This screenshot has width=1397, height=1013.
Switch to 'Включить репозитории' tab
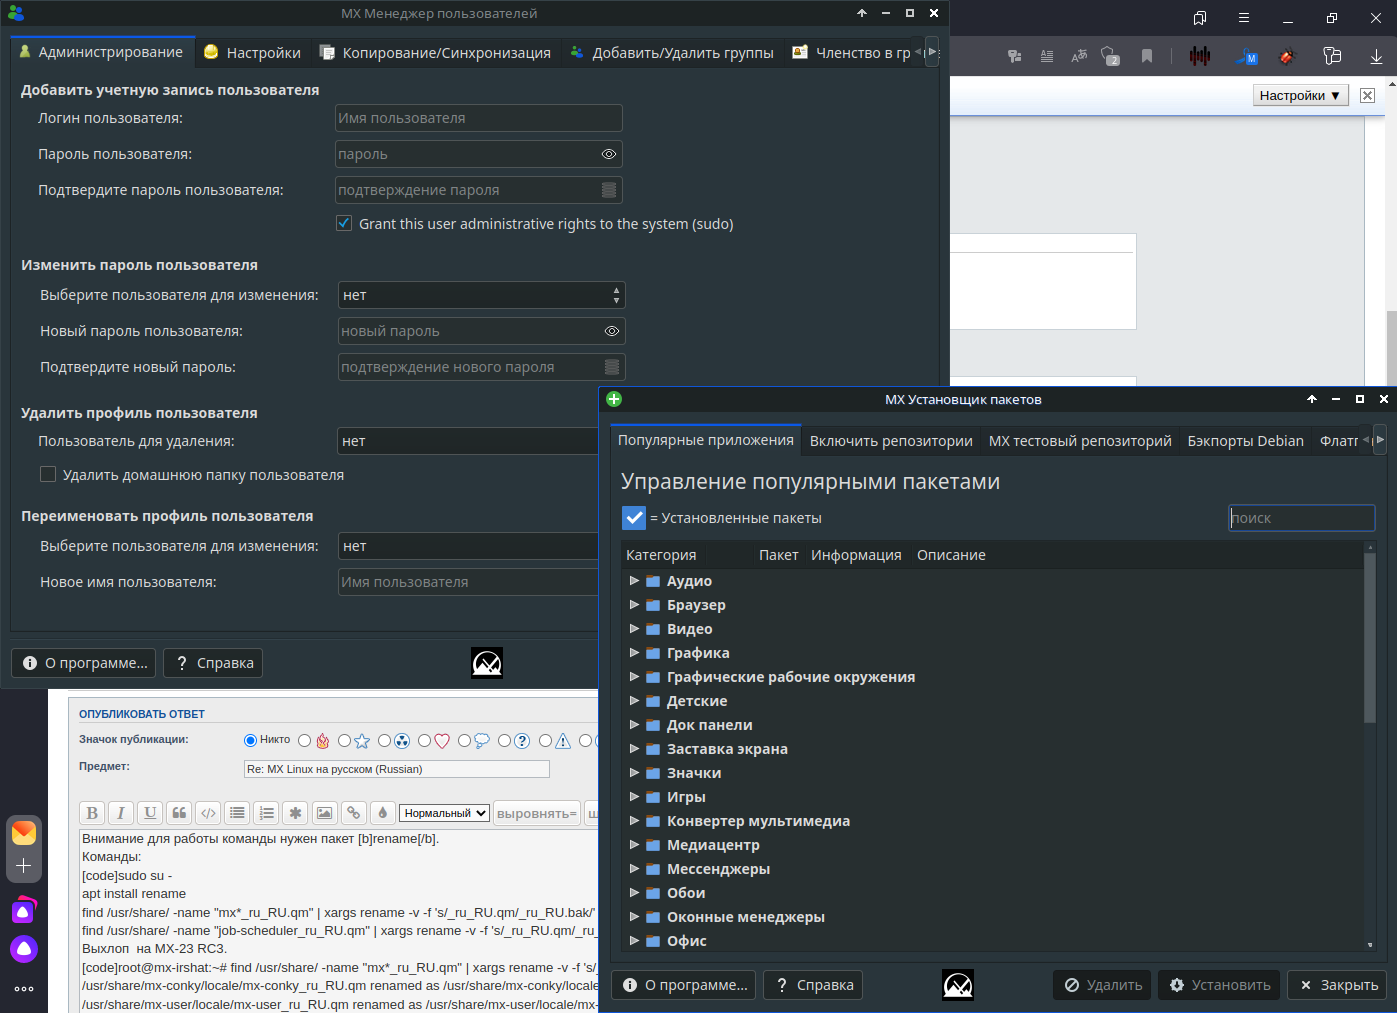coord(891,441)
